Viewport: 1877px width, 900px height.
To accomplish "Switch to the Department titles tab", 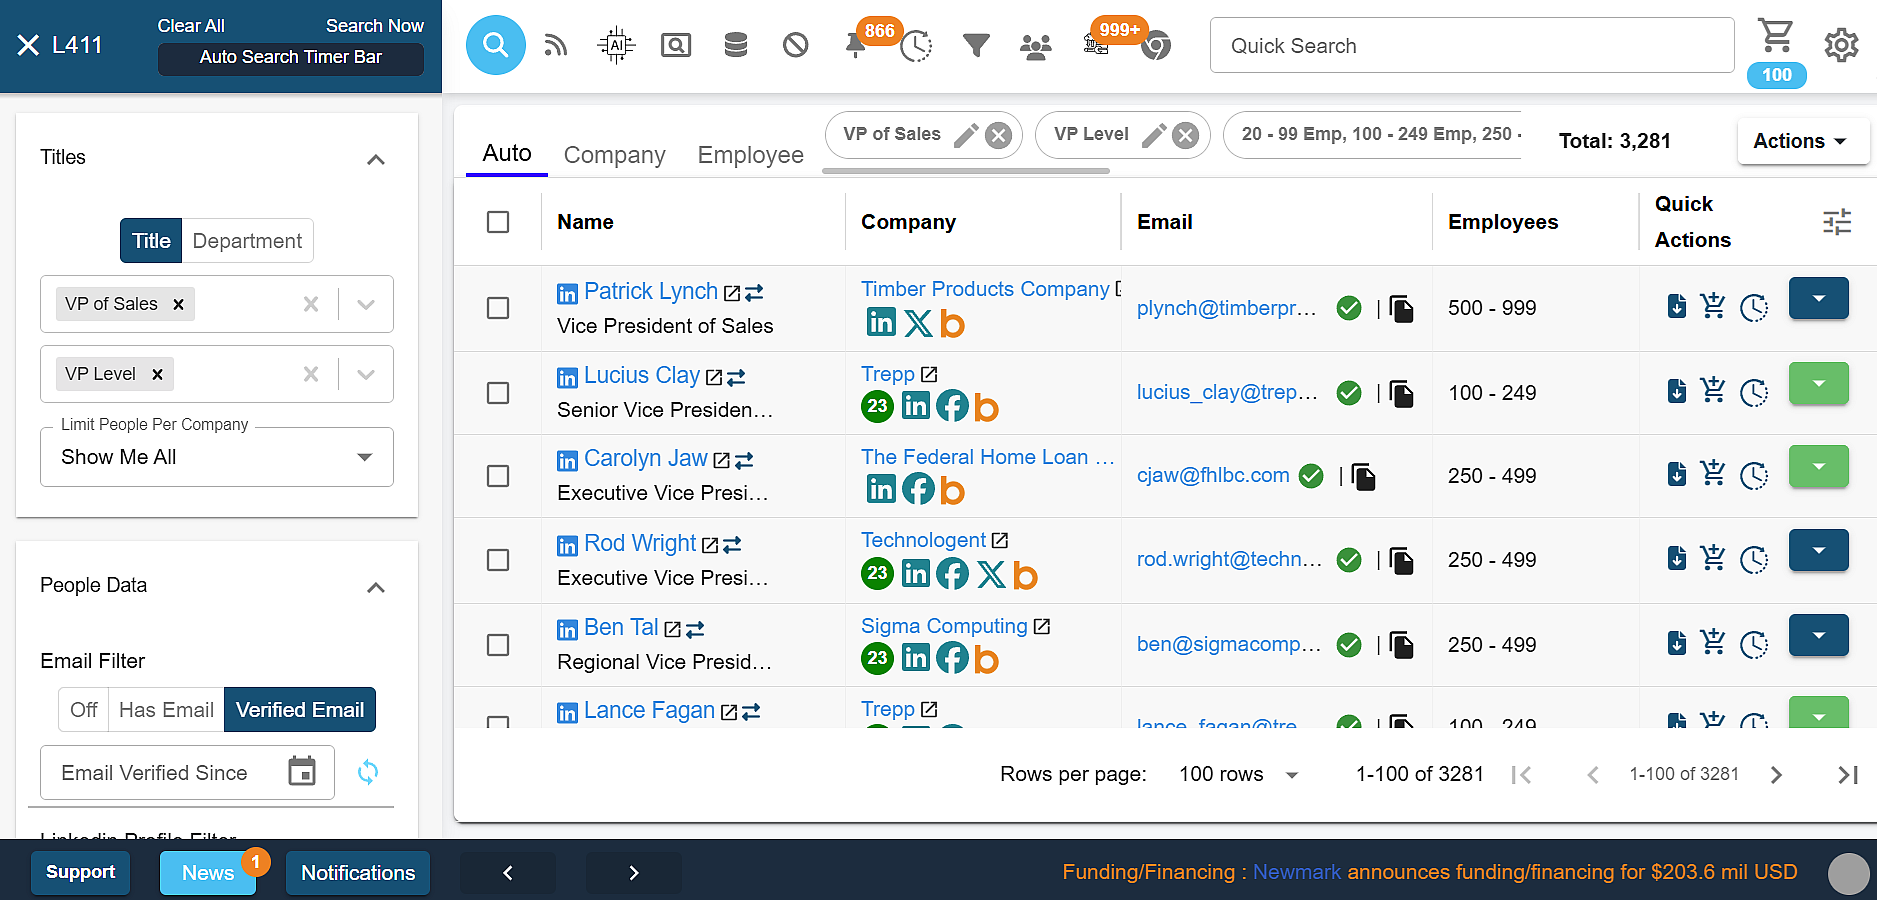I will point(247,241).
